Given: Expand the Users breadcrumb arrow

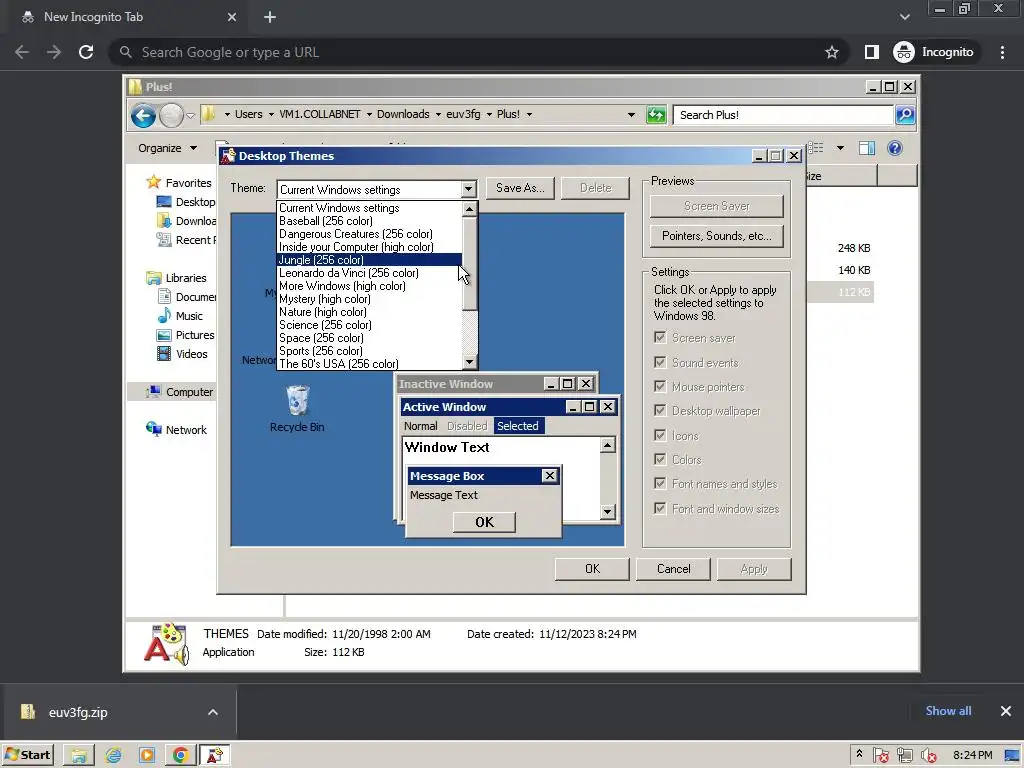Looking at the screenshot, I should pos(271,114).
